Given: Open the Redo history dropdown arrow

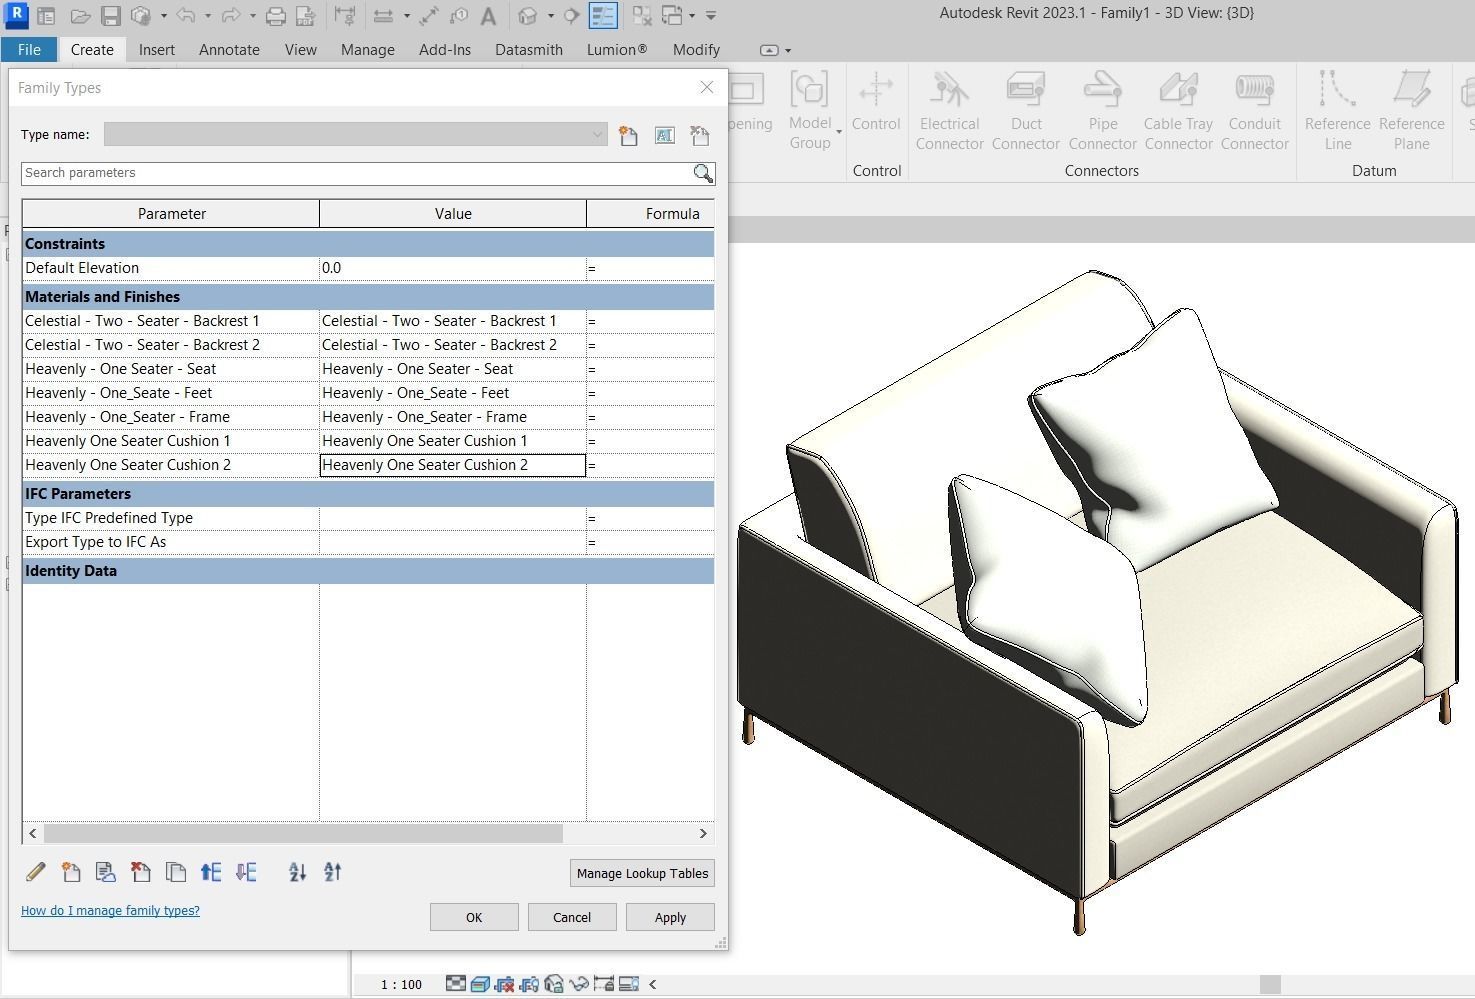Looking at the screenshot, I should tap(252, 16).
